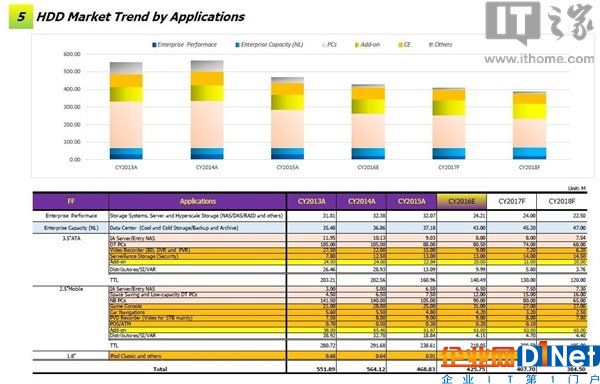600x384 pixels.
Task: Click the Applications table header
Action: (x=197, y=202)
